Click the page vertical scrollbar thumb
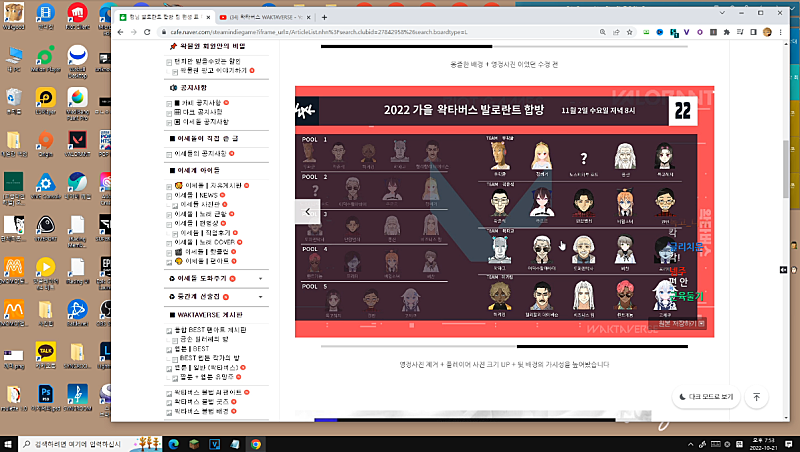800x452 pixels. click(x=786, y=169)
